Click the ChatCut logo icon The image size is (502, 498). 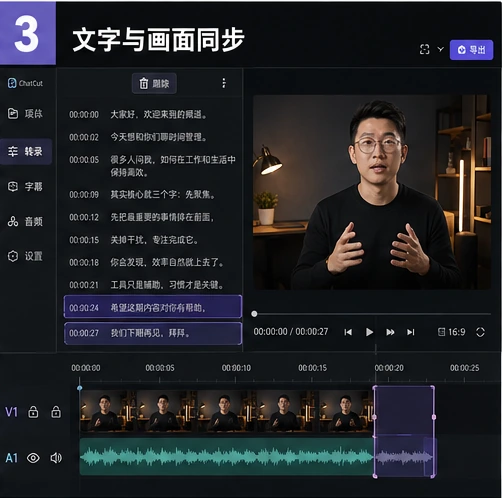pyautogui.click(x=12, y=83)
